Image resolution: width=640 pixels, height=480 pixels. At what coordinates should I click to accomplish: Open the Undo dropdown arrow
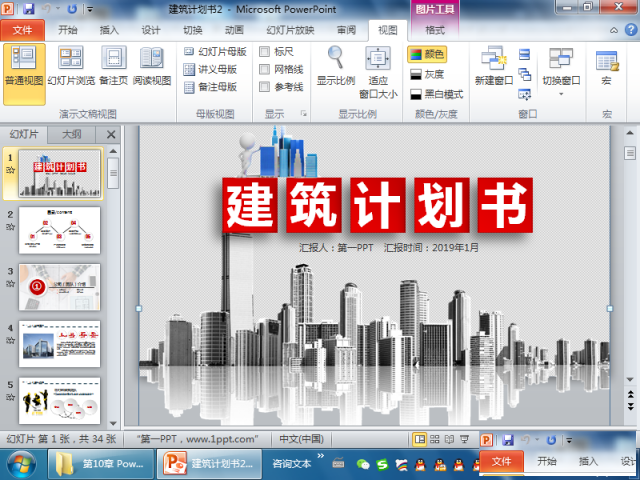coord(58,9)
